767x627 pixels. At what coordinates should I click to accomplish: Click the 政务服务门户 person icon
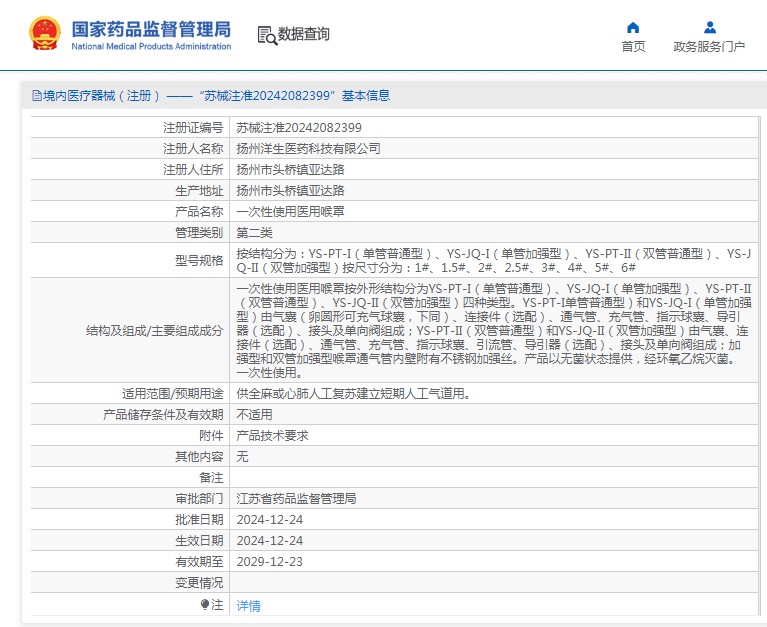pyautogui.click(x=709, y=27)
